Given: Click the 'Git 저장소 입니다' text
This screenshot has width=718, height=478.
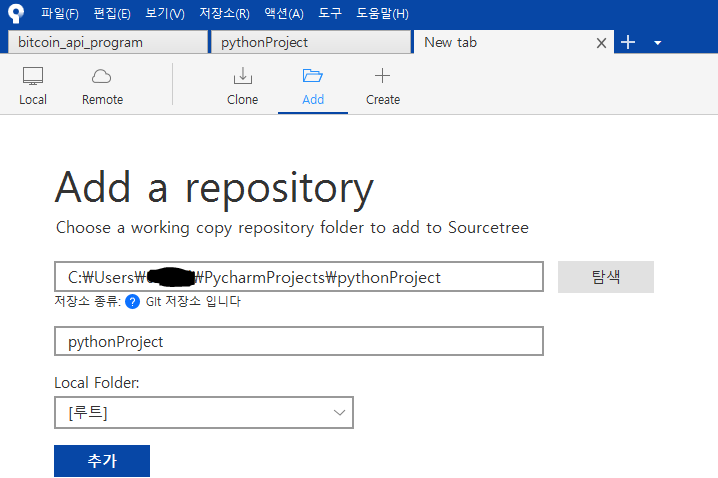Looking at the screenshot, I should click(193, 301).
